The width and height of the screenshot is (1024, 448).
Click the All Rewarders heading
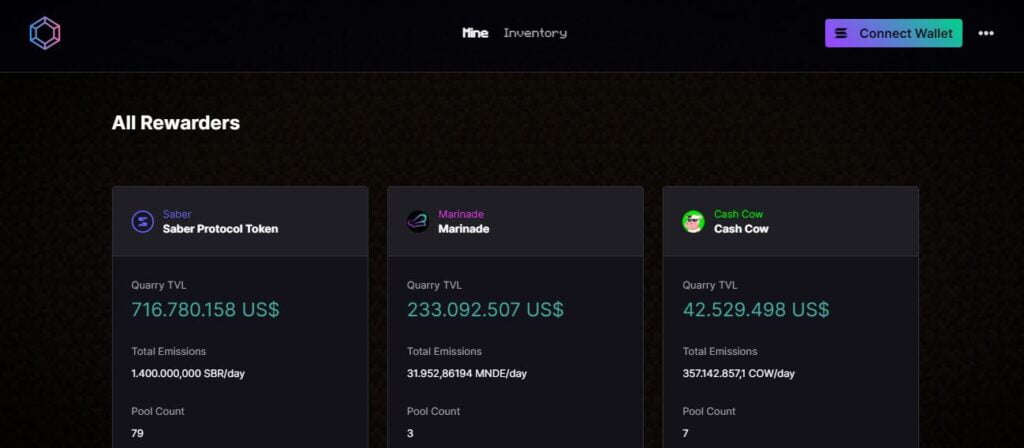tap(176, 123)
